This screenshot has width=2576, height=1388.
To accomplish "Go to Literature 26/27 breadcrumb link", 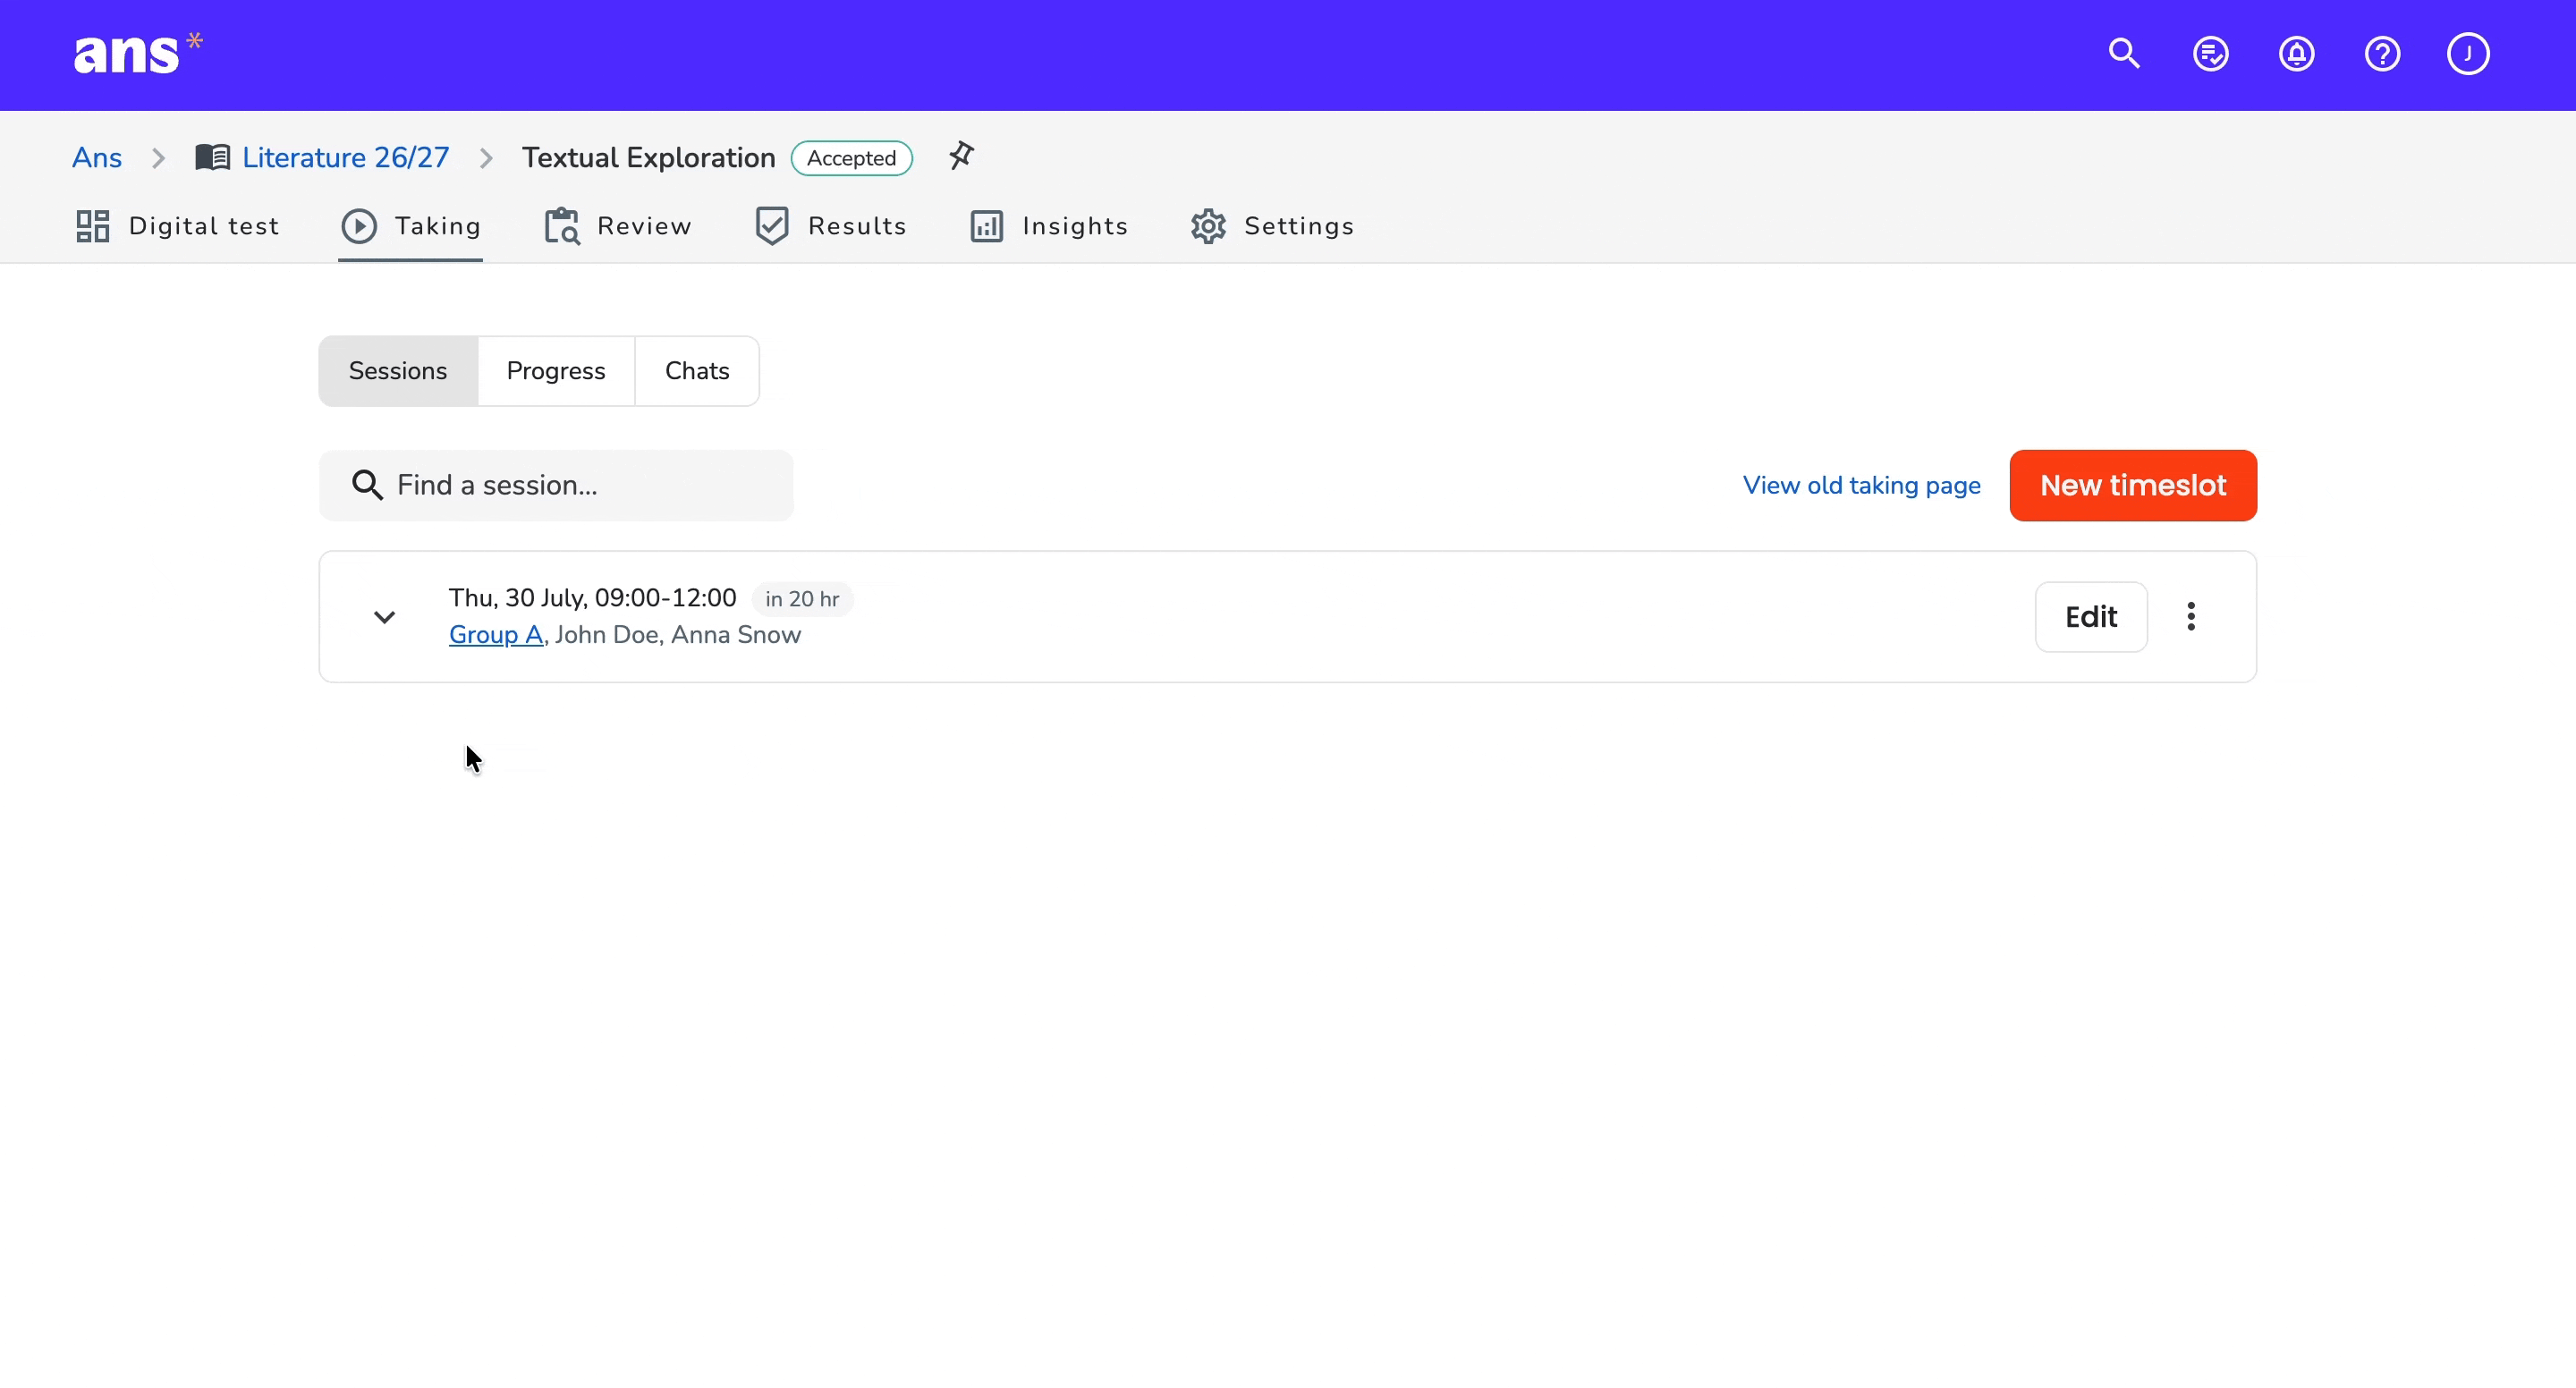I will pos(346,157).
